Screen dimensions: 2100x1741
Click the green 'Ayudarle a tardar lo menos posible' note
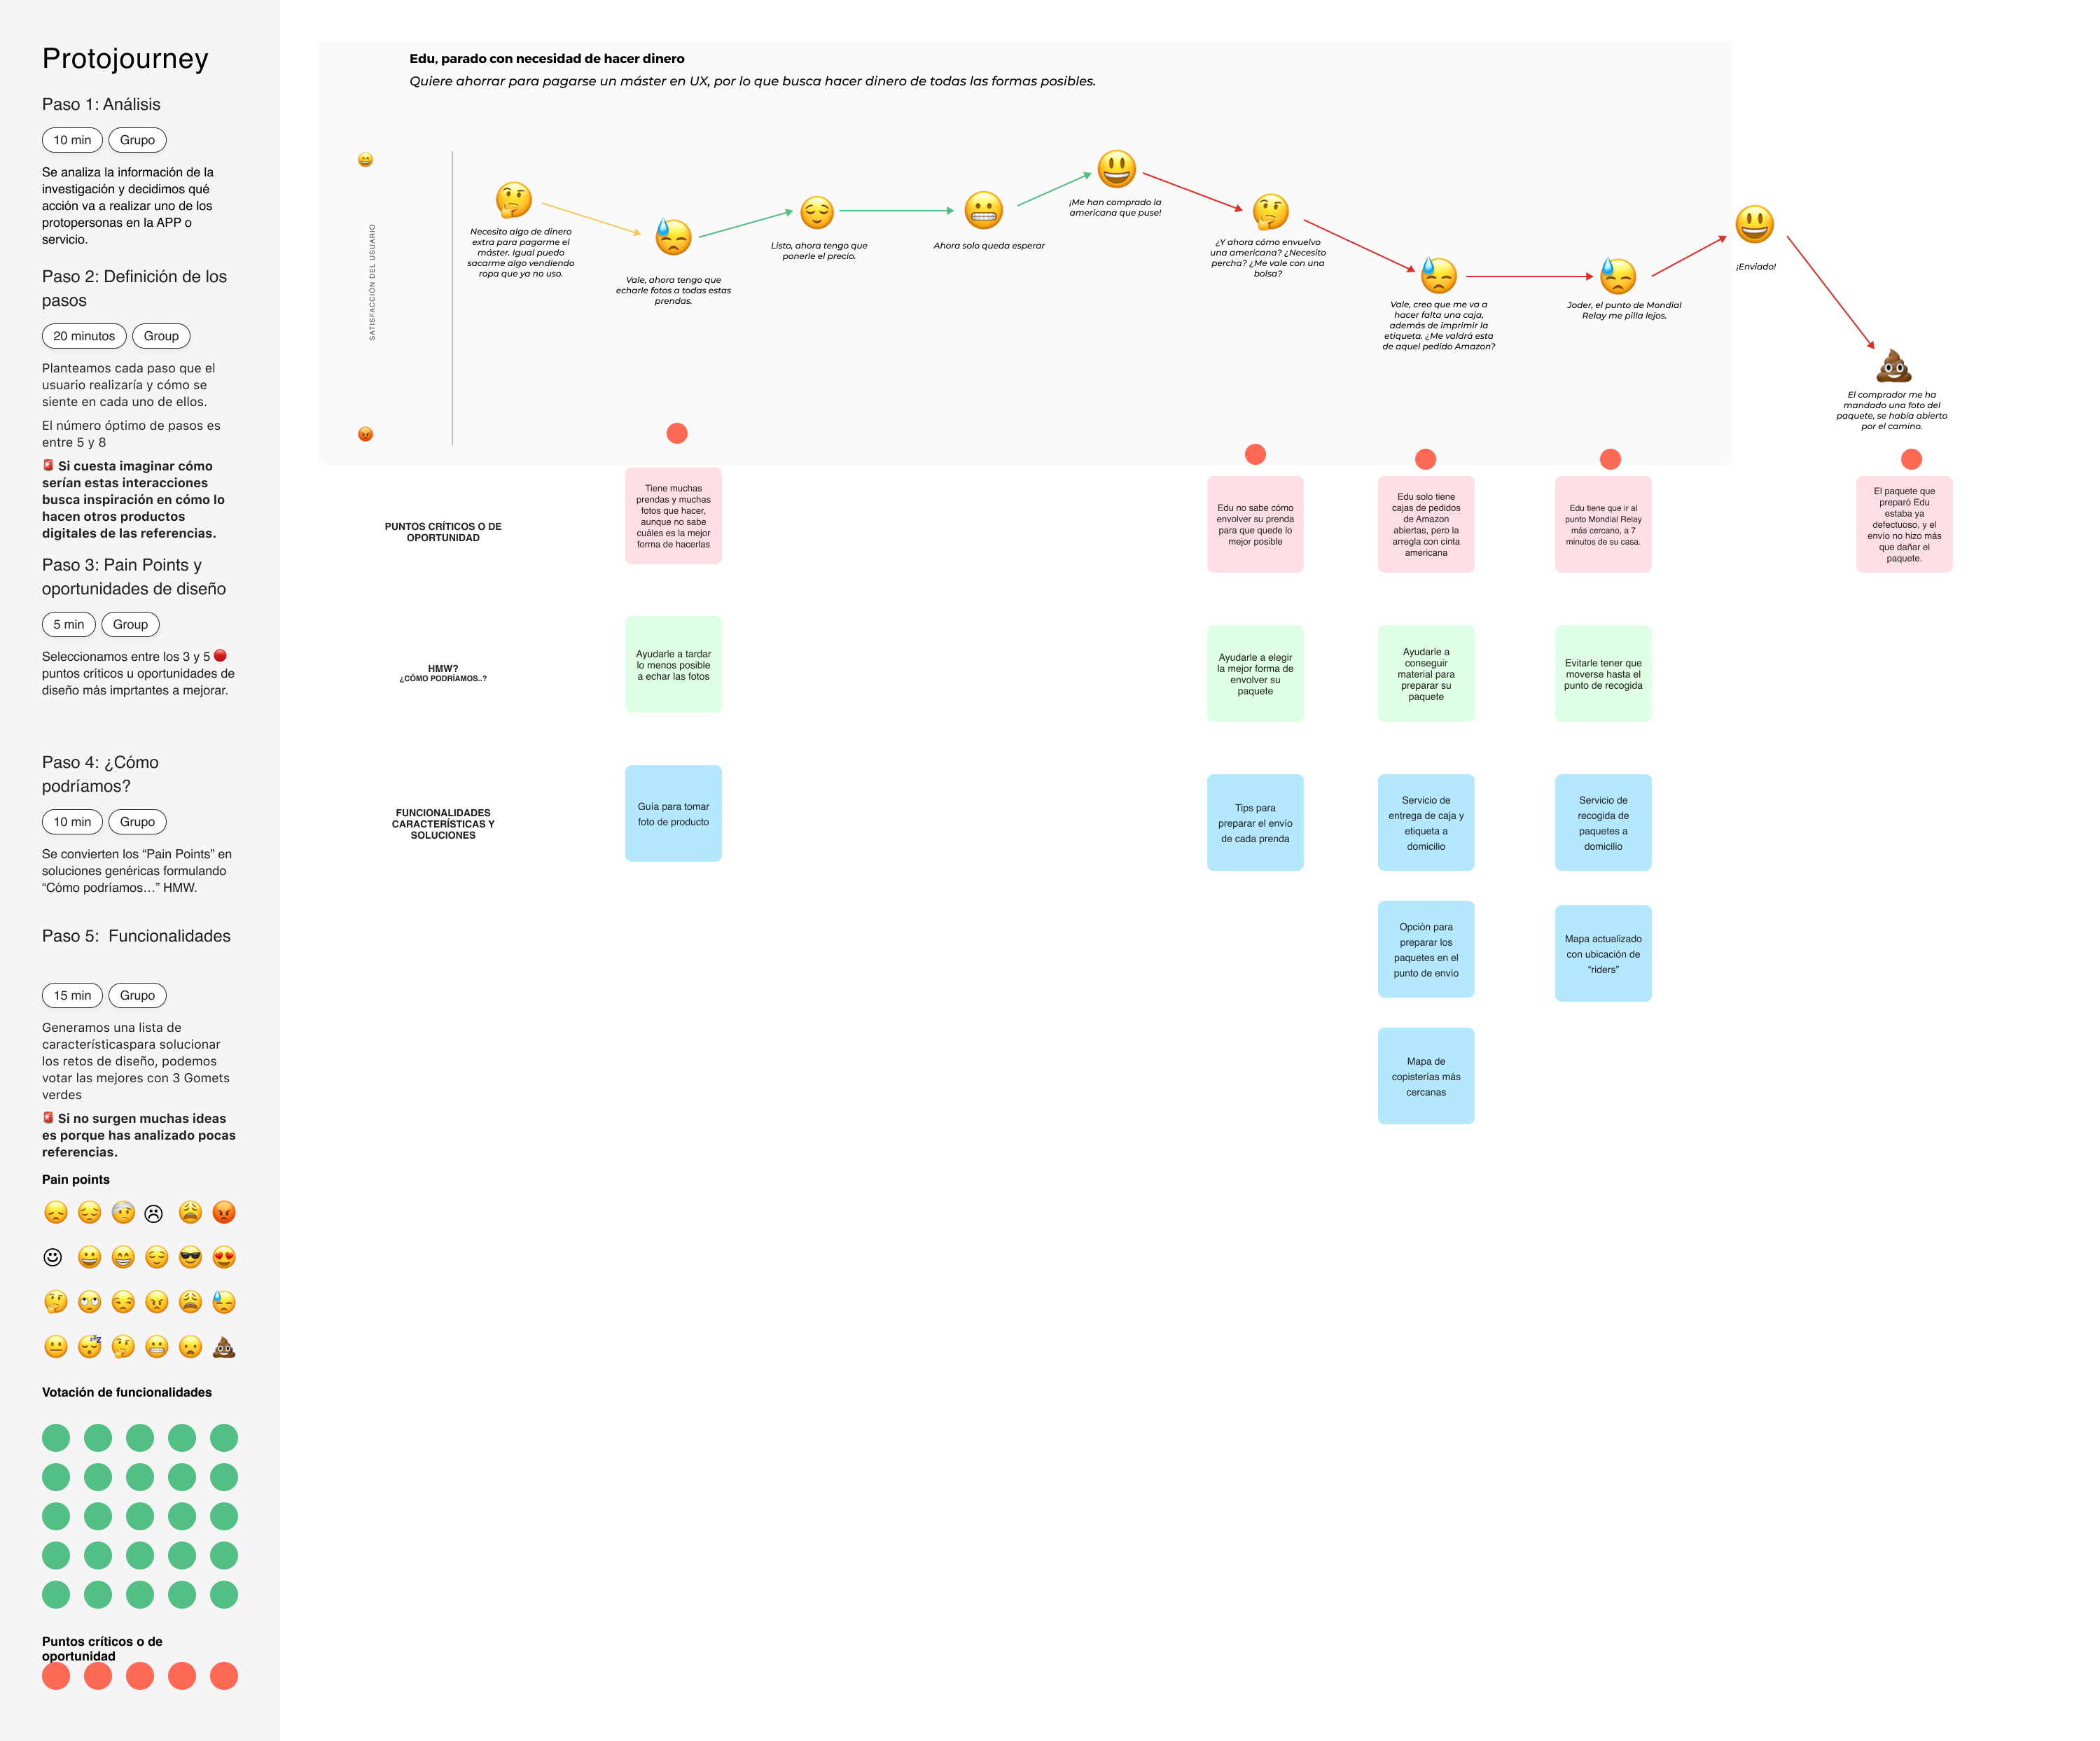[673, 664]
